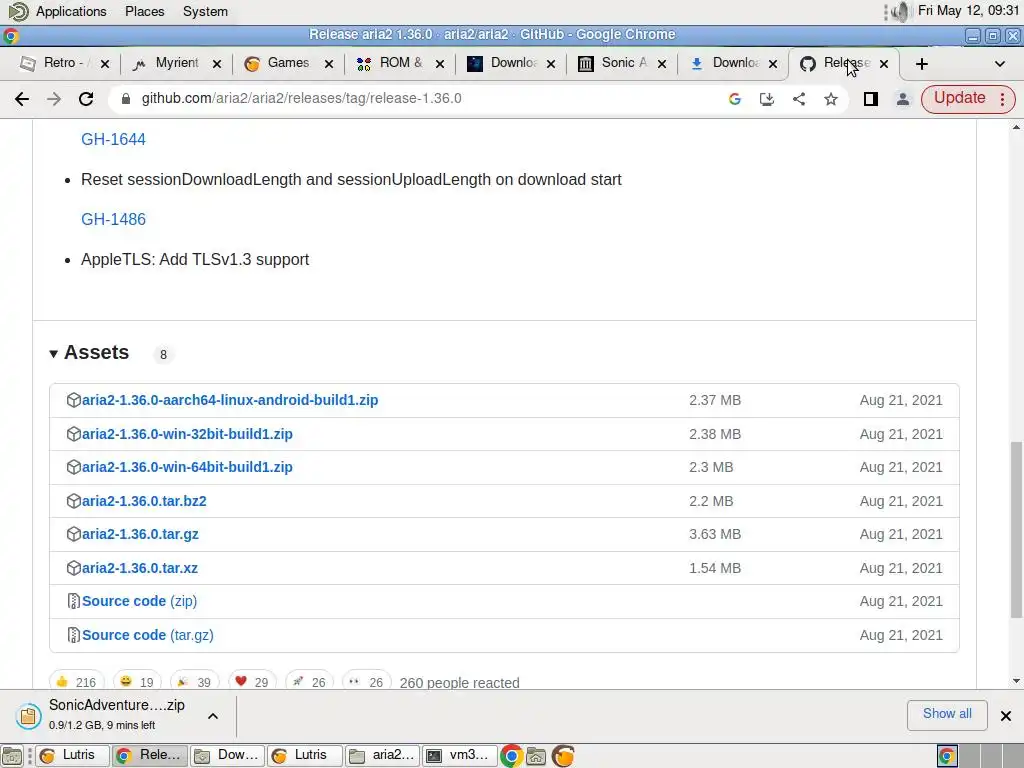Click the volume icon in system tray
The image size is (1024, 768).
coord(899,11)
